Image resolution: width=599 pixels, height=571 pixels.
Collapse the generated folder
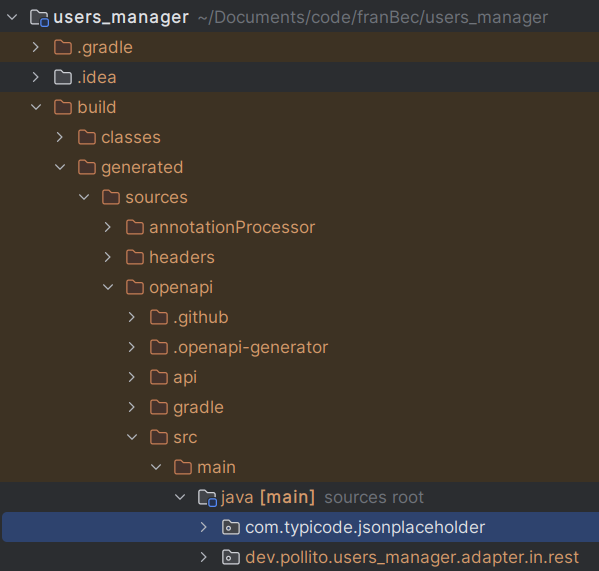60,167
